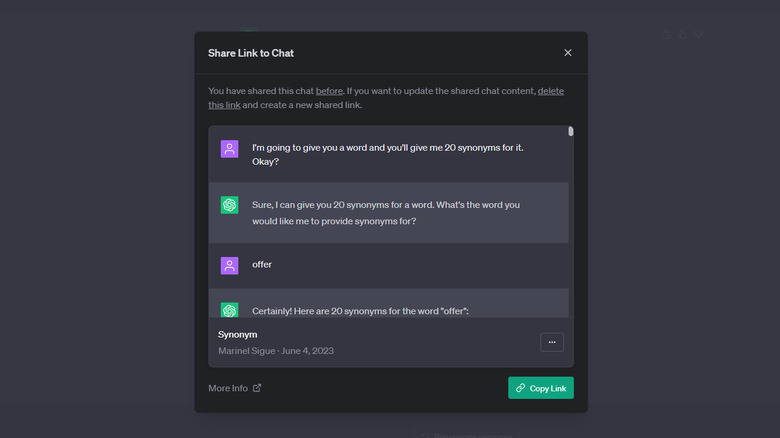Close the Share Link to Chat dialog
Viewport: 780px width, 438px height.
[568, 53]
